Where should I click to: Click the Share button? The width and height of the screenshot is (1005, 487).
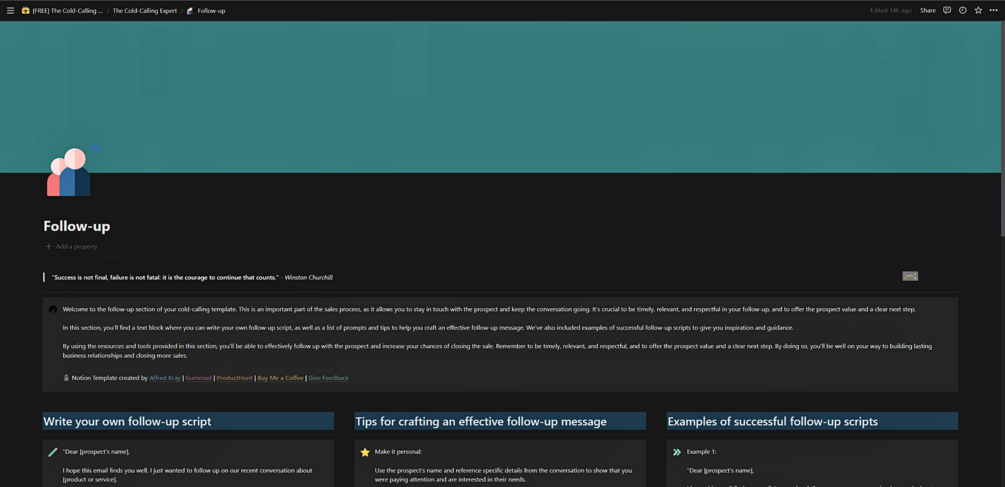pos(927,10)
